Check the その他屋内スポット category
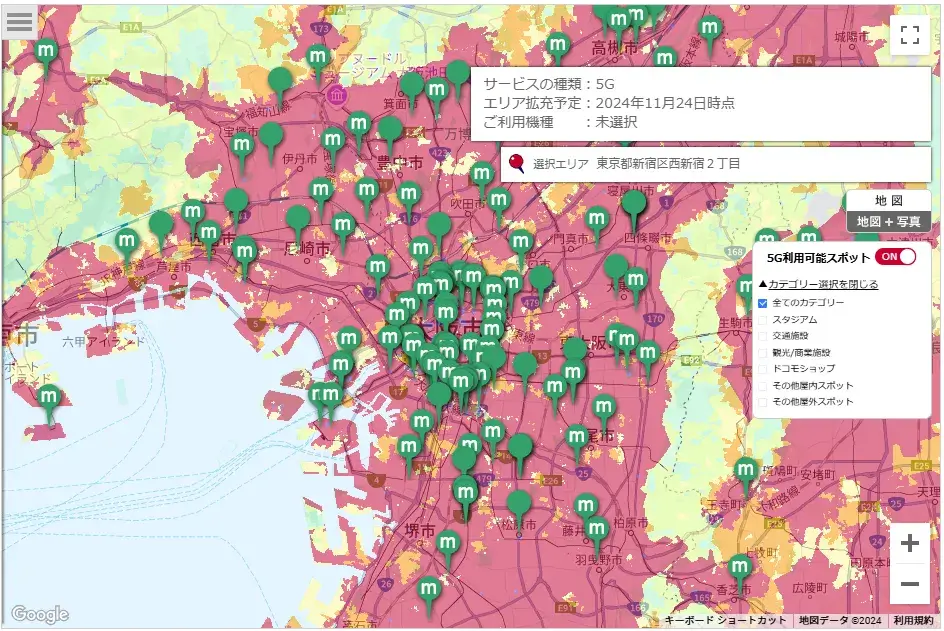 (763, 385)
